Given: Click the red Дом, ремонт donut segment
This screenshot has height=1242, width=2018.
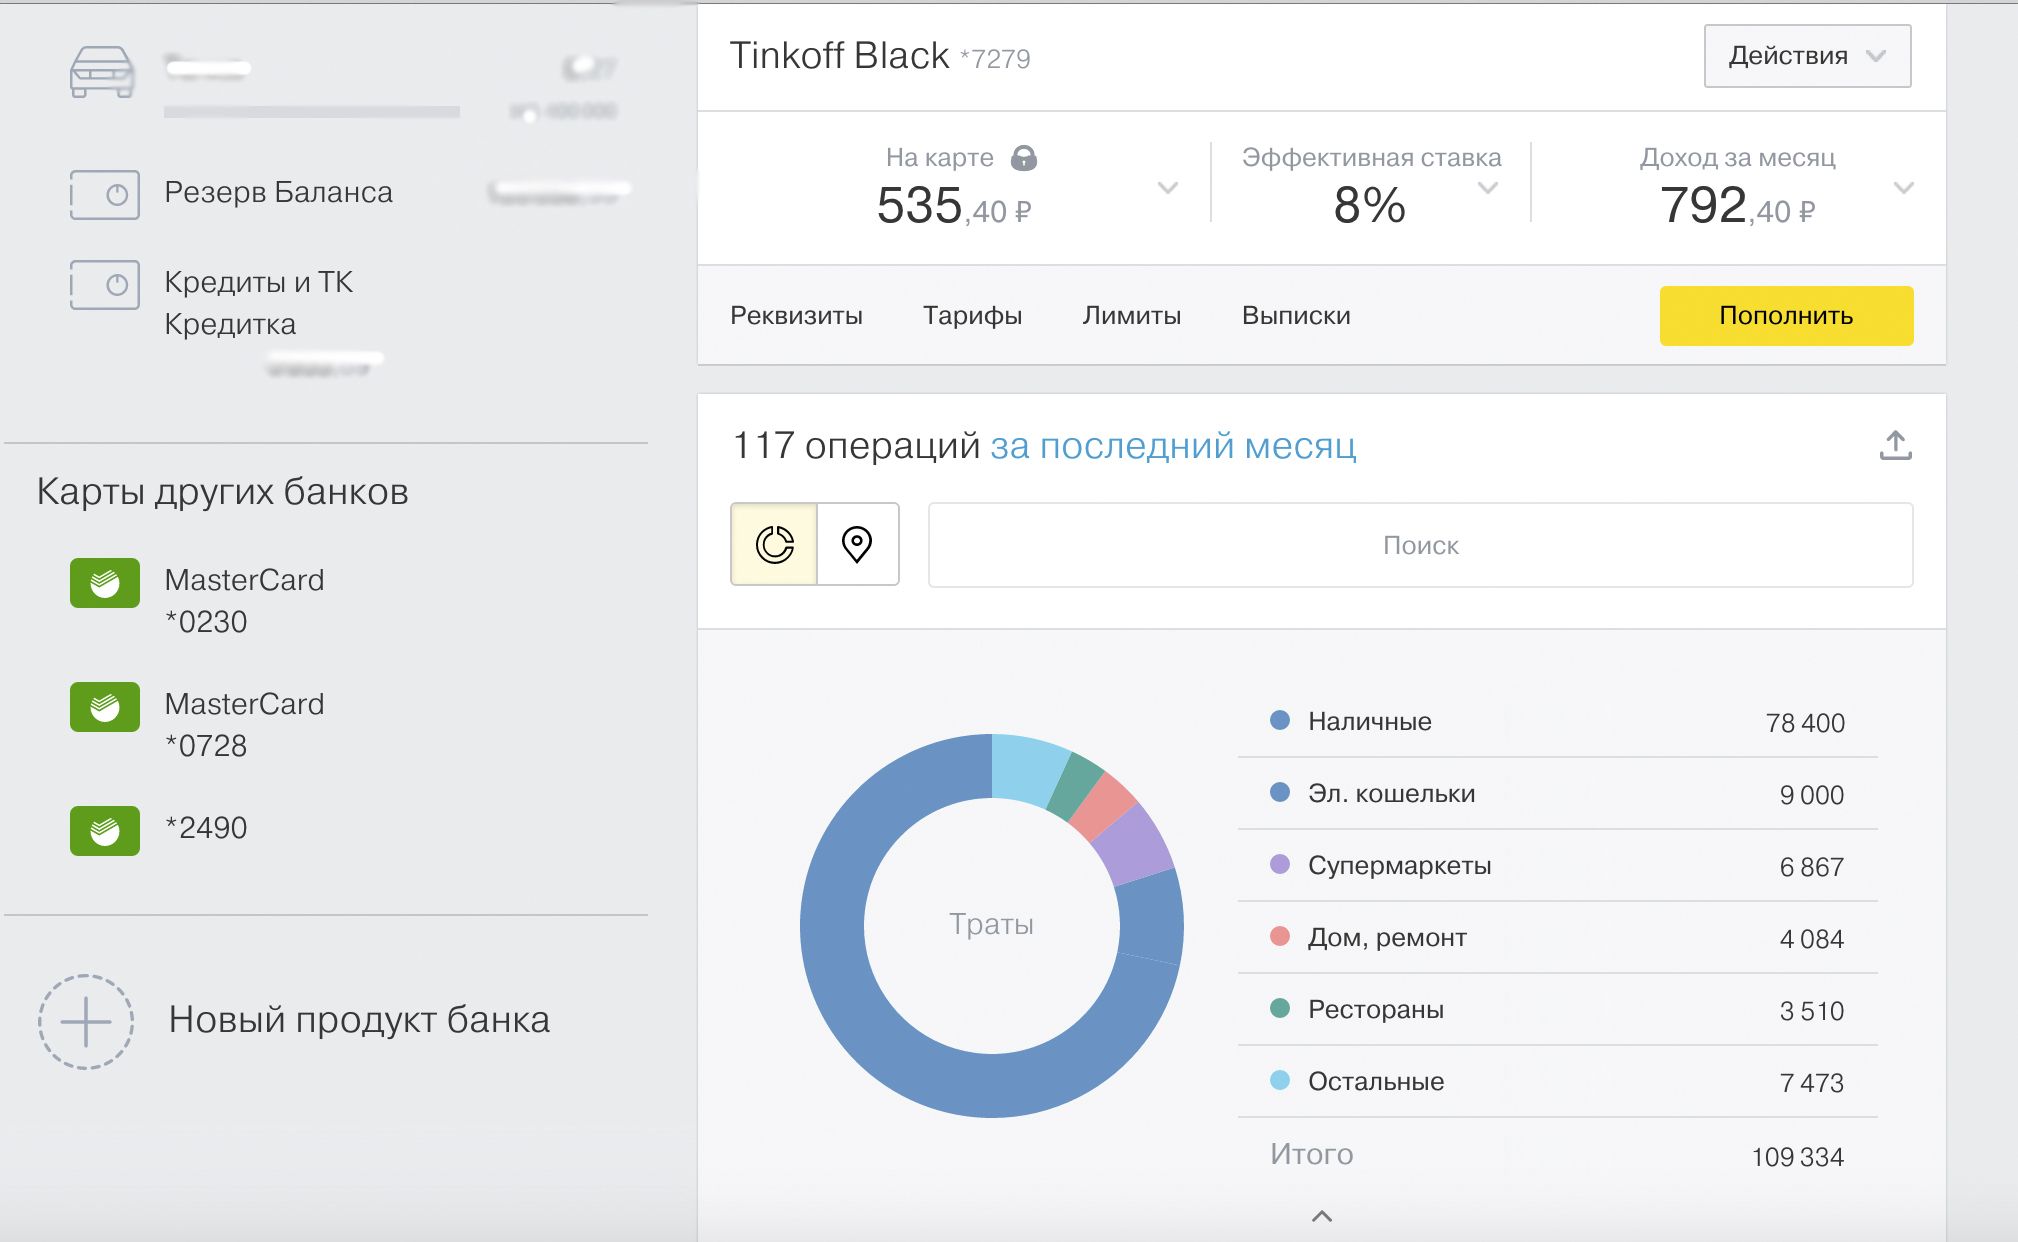Looking at the screenshot, I should 1102,805.
